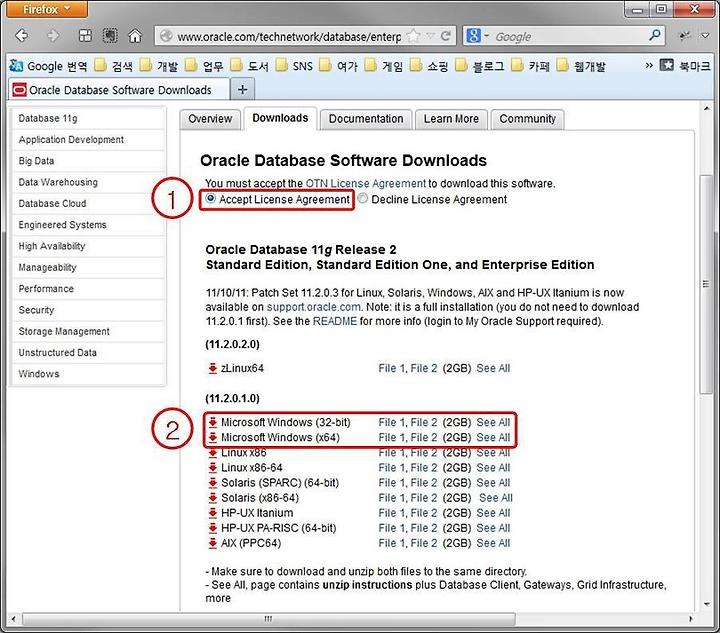Screen dimensions: 720x633
Task: Open the Firefox menu button
Action: pyautogui.click(x=47, y=9)
